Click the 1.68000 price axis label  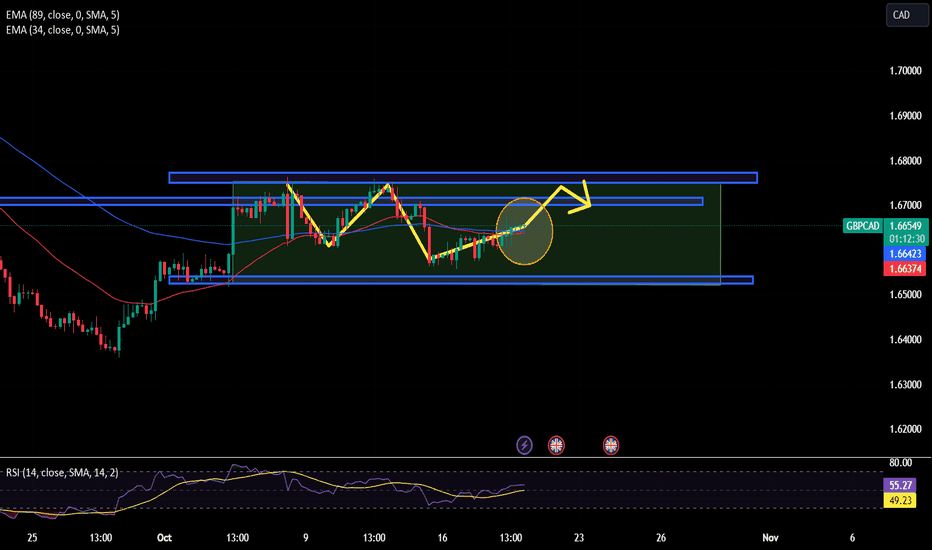point(905,161)
